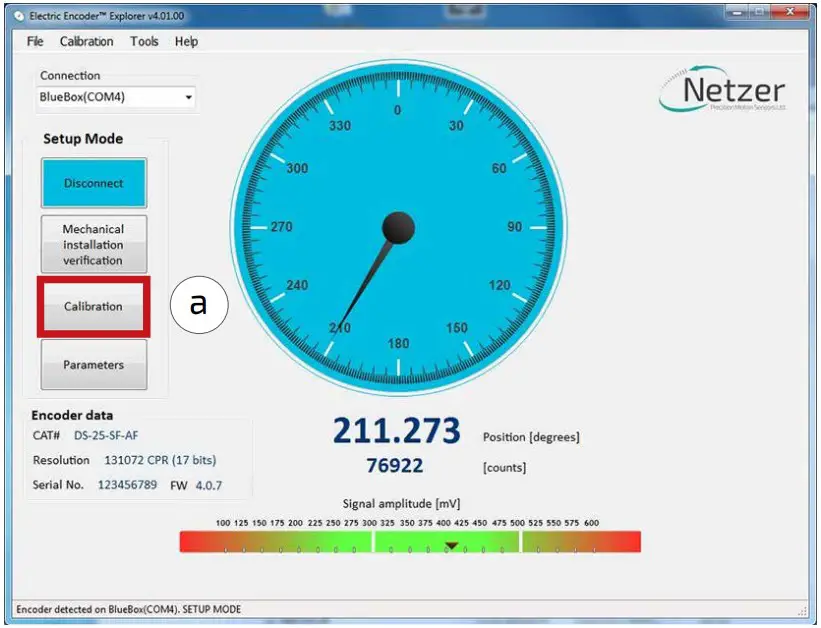Click the position value 211.273
The width and height of the screenshot is (821, 628).
coord(396,431)
